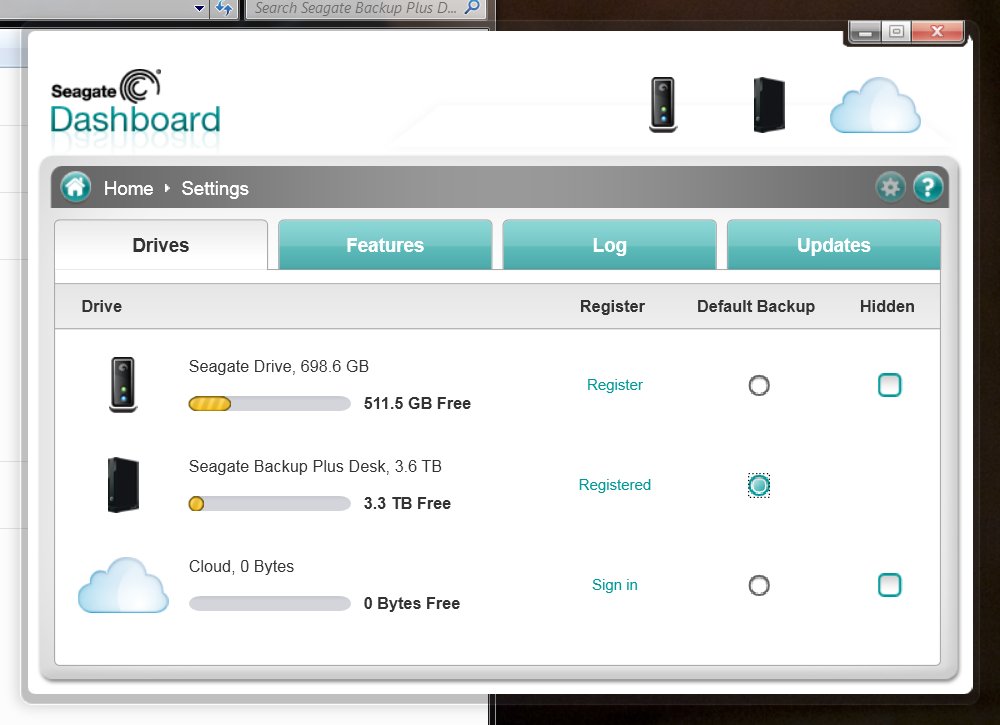Click the Hidden column header
This screenshot has height=725, width=1000.
tap(887, 306)
